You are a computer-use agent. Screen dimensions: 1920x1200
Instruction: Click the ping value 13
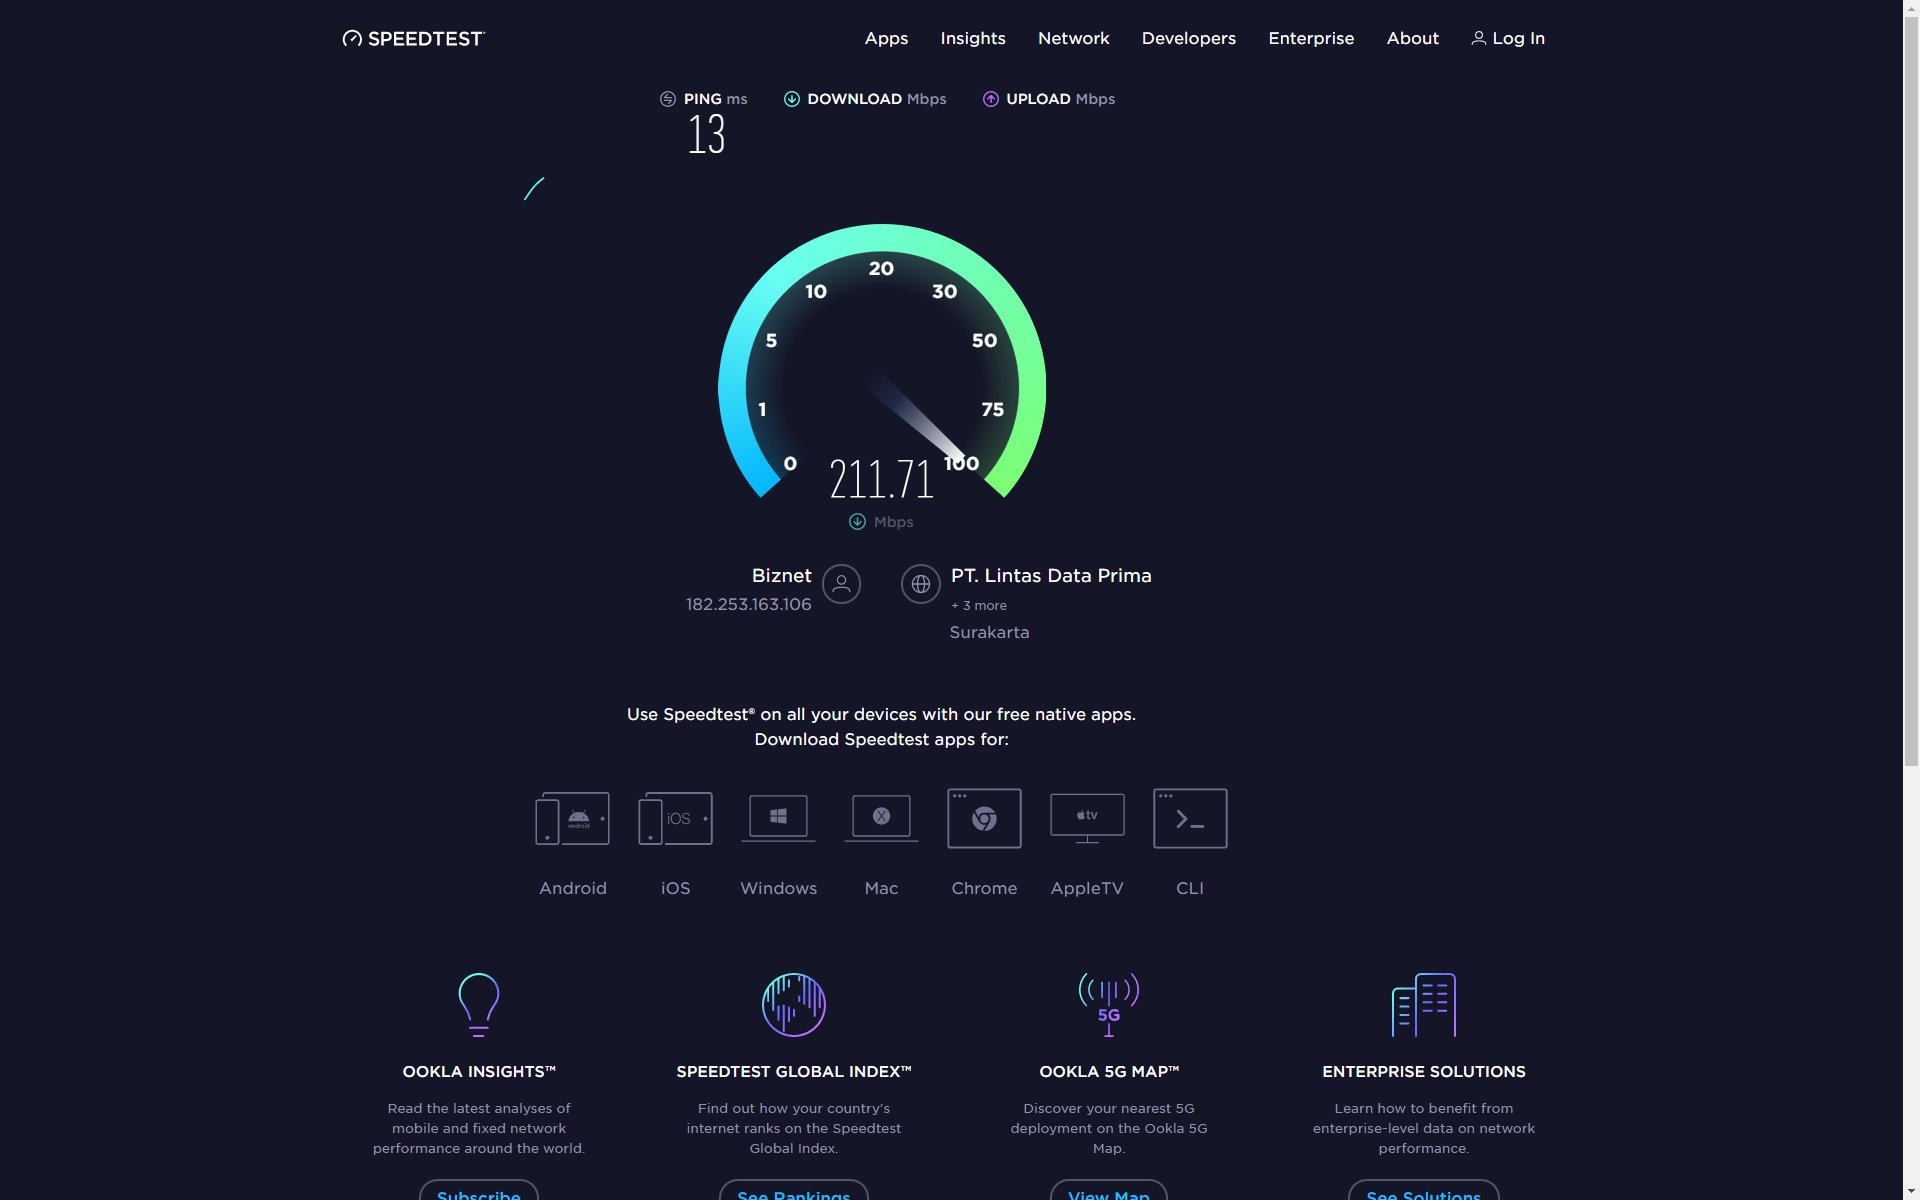pyautogui.click(x=706, y=134)
